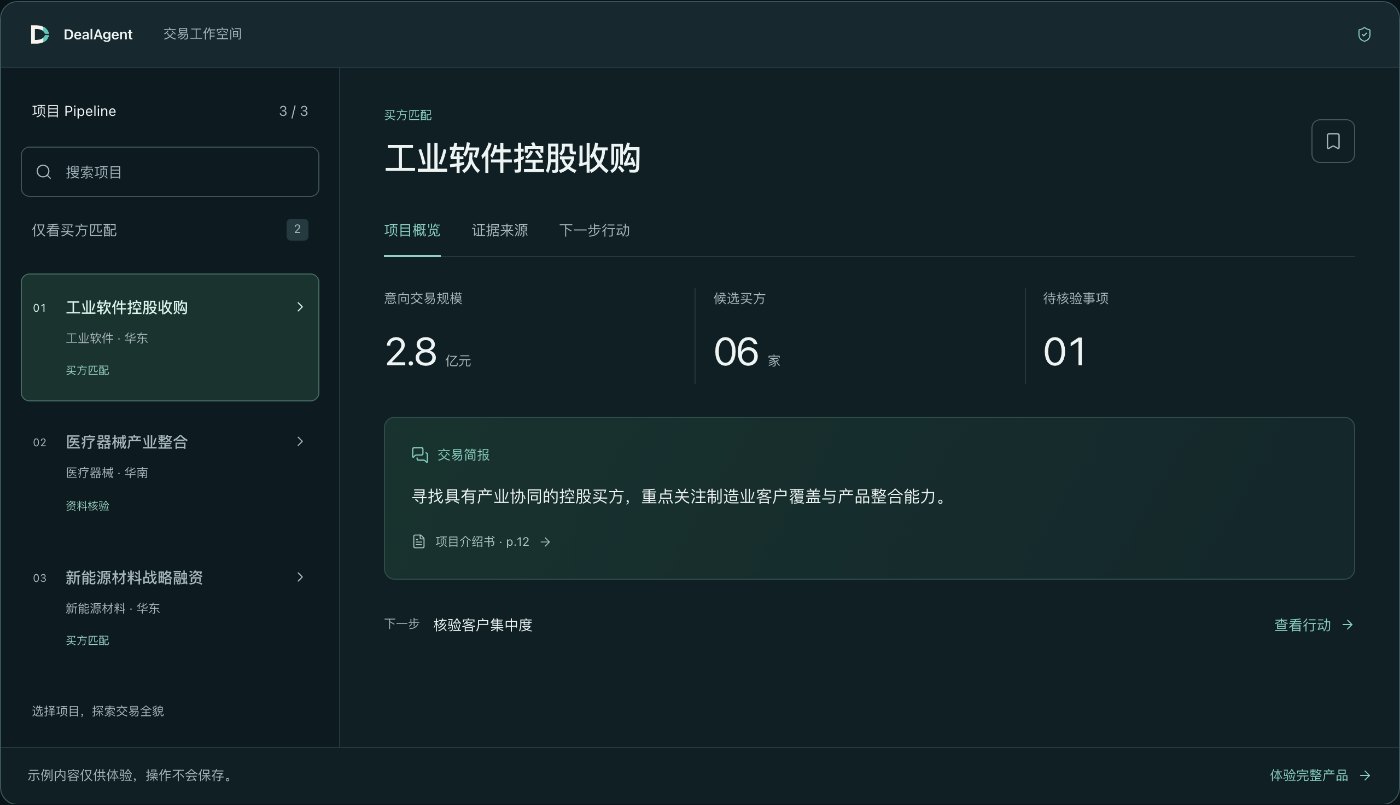
Task: Click the 资料核验 status tag
Action: point(88,506)
